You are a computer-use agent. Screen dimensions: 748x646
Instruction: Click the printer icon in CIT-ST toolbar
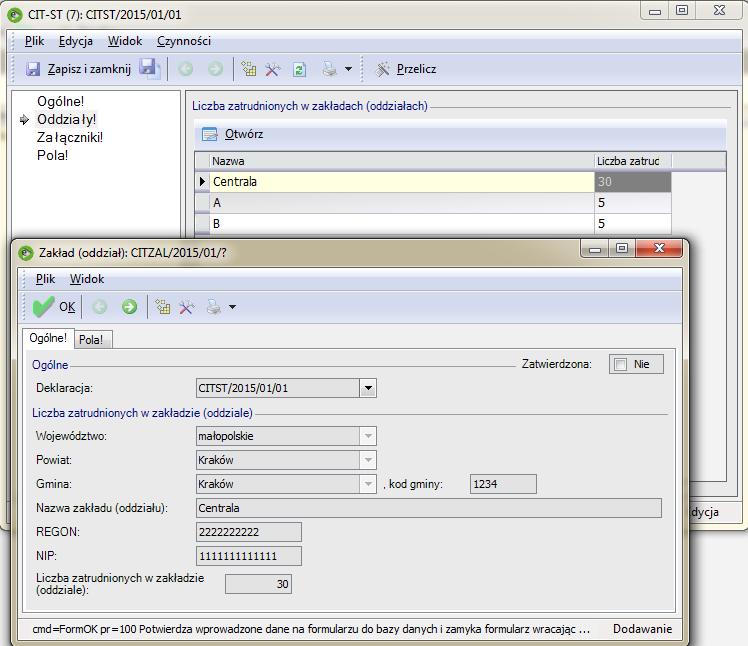[x=330, y=69]
